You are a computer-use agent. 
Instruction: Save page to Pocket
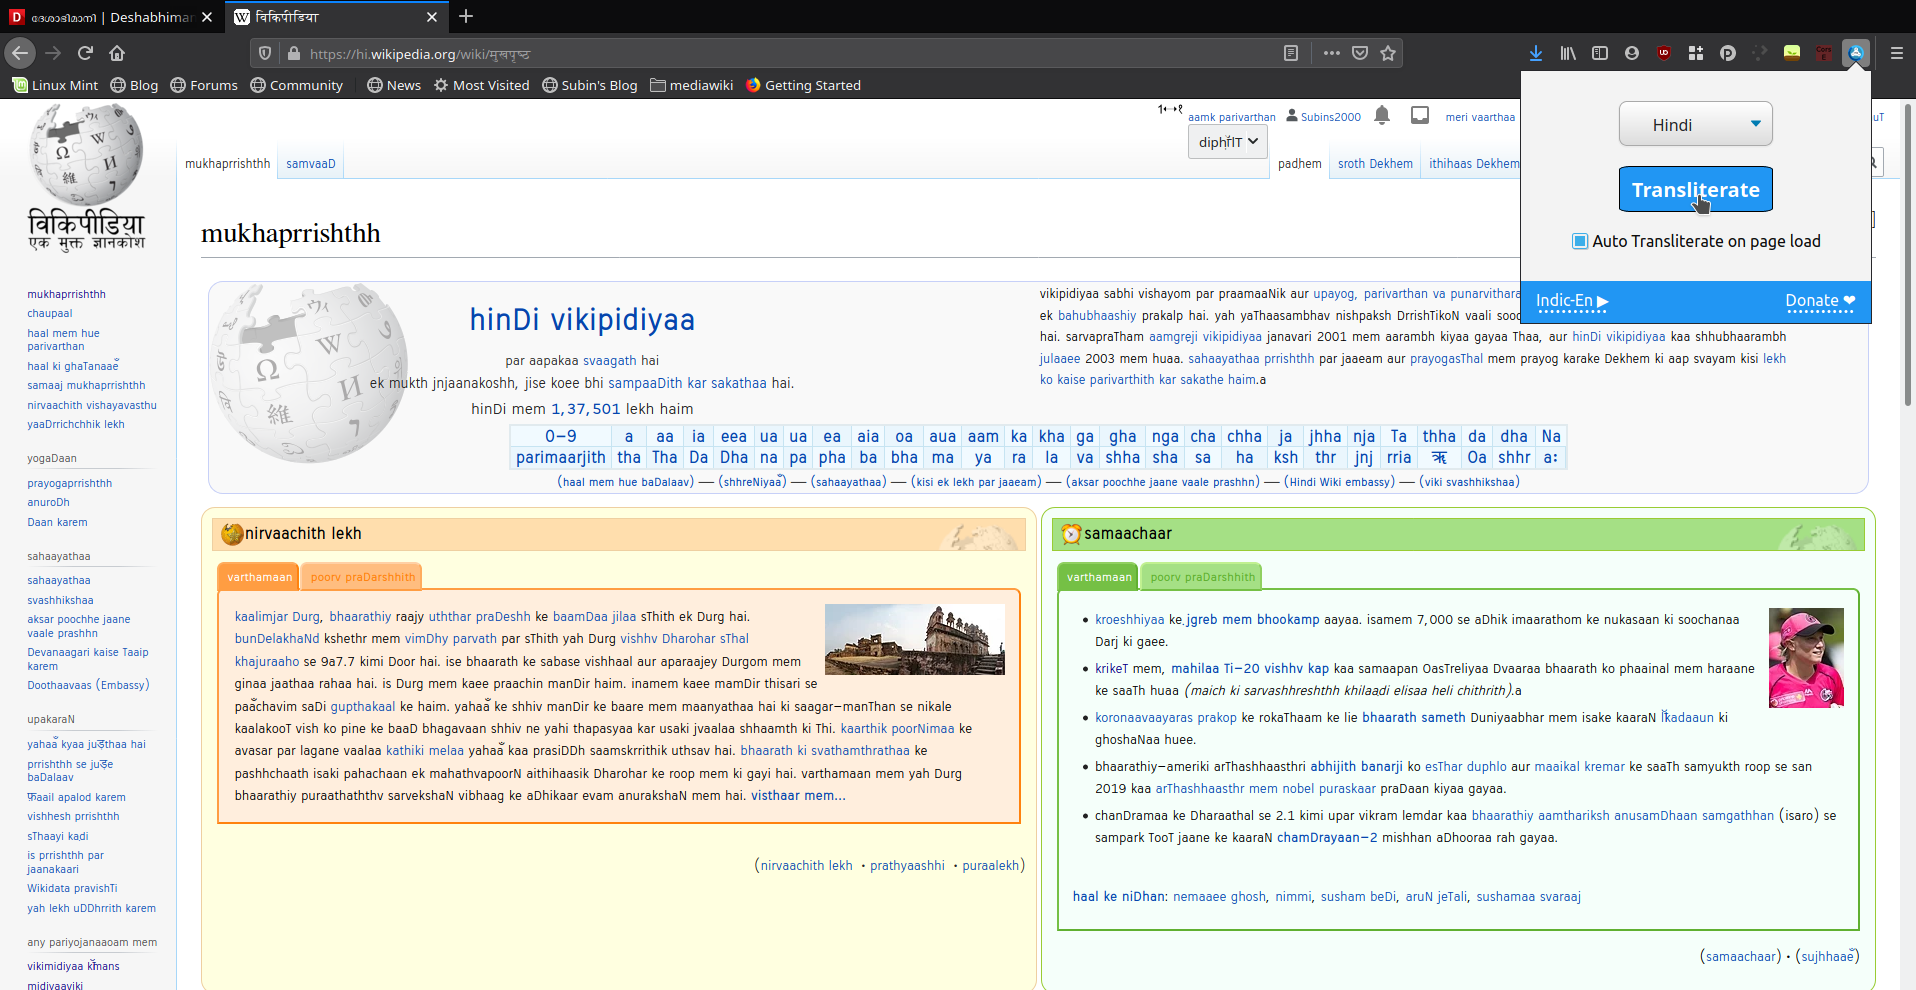1360,53
